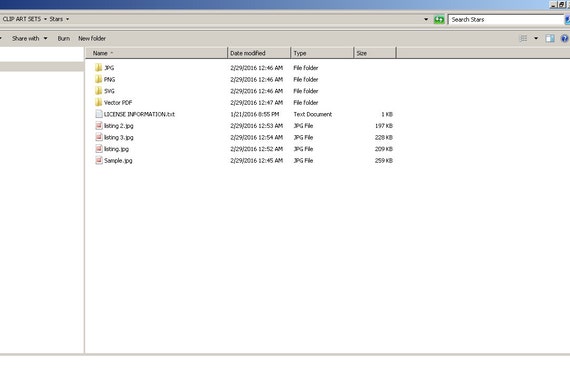The image size is (570, 370).
Task: Expand the view options dropdown arrow
Action: click(x=536, y=39)
